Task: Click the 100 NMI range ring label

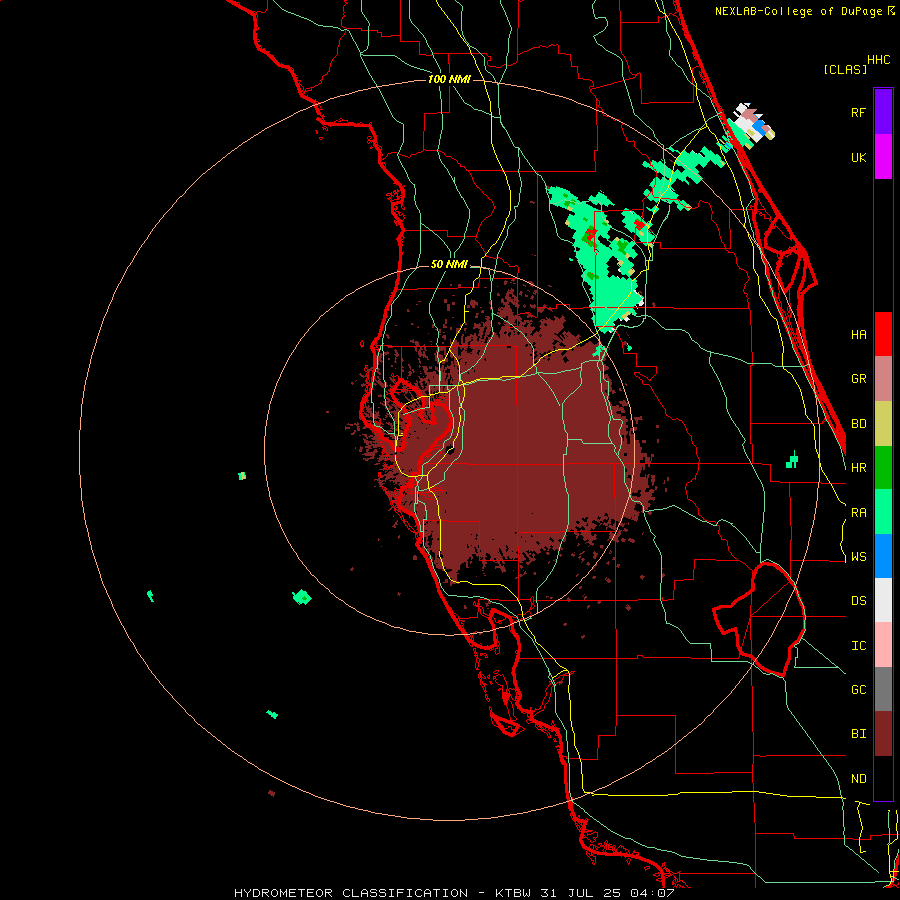Action: [449, 79]
